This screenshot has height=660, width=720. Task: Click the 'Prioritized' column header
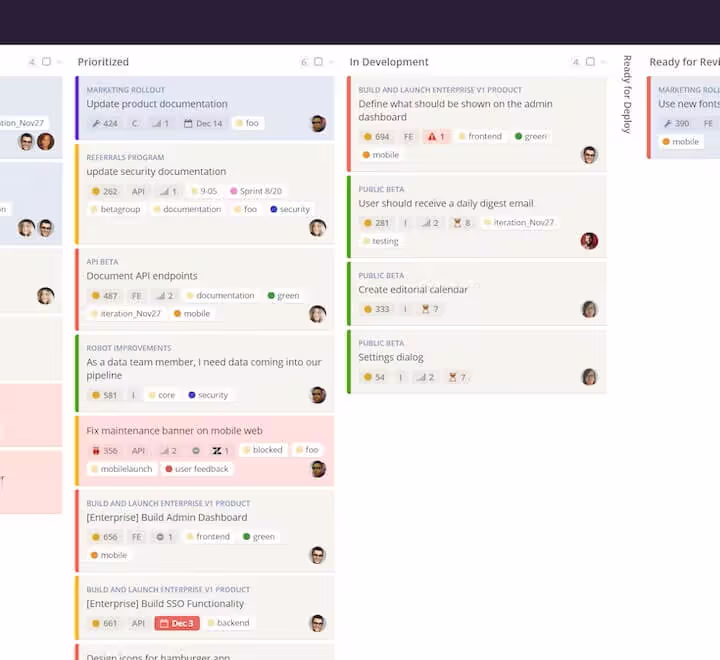pos(103,62)
